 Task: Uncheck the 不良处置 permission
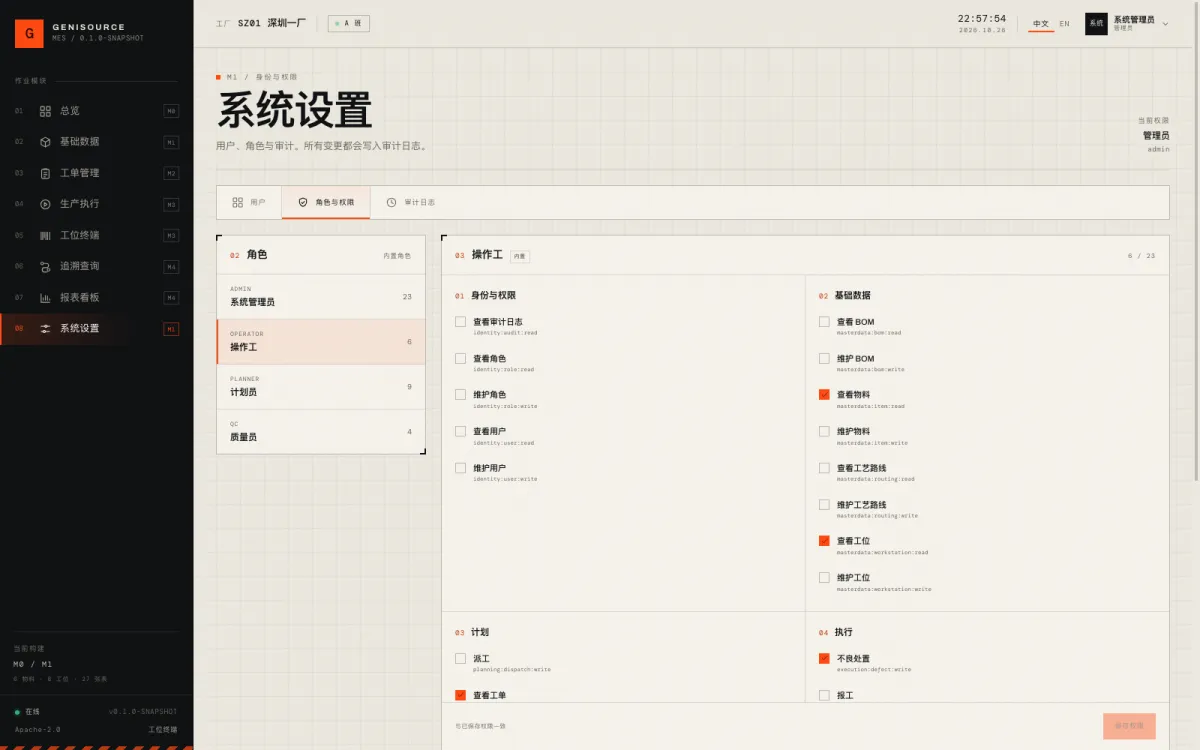(824, 659)
